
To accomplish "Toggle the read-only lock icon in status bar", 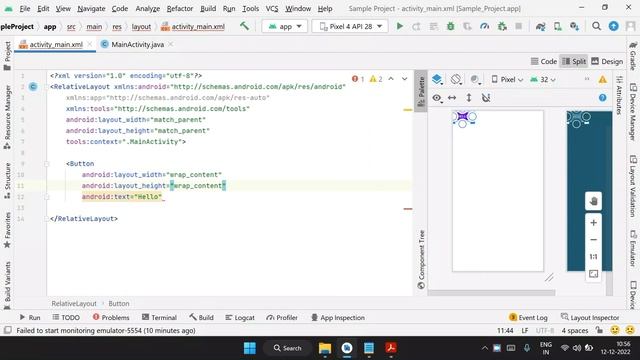I will click(599, 330).
